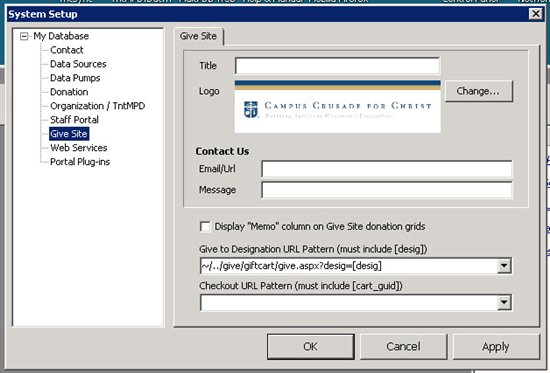Apply the settings with Apply button
Screen dimensions: 550x373
496,347
